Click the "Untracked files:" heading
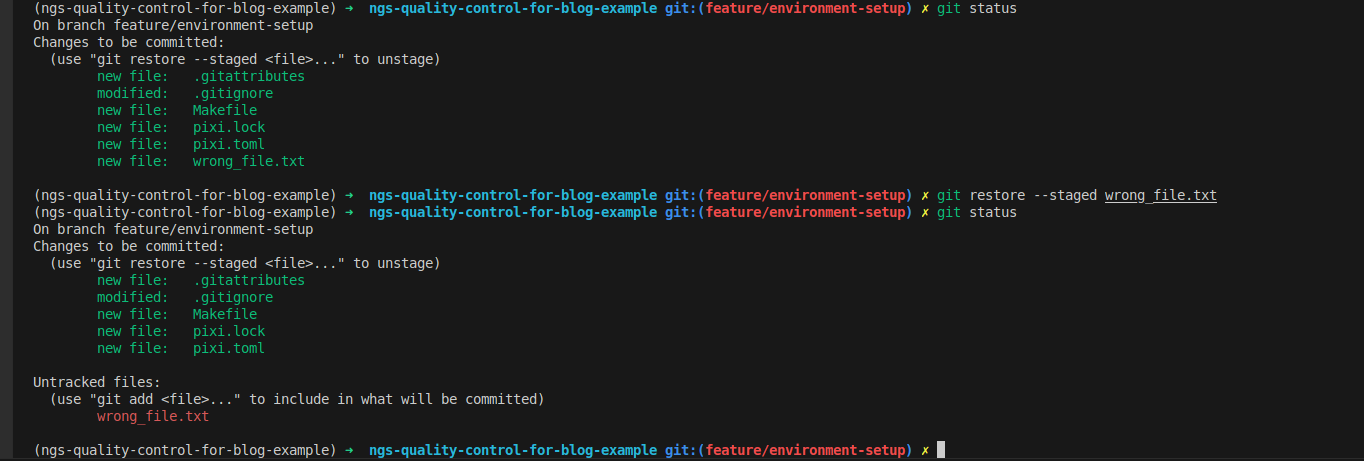 [97, 382]
